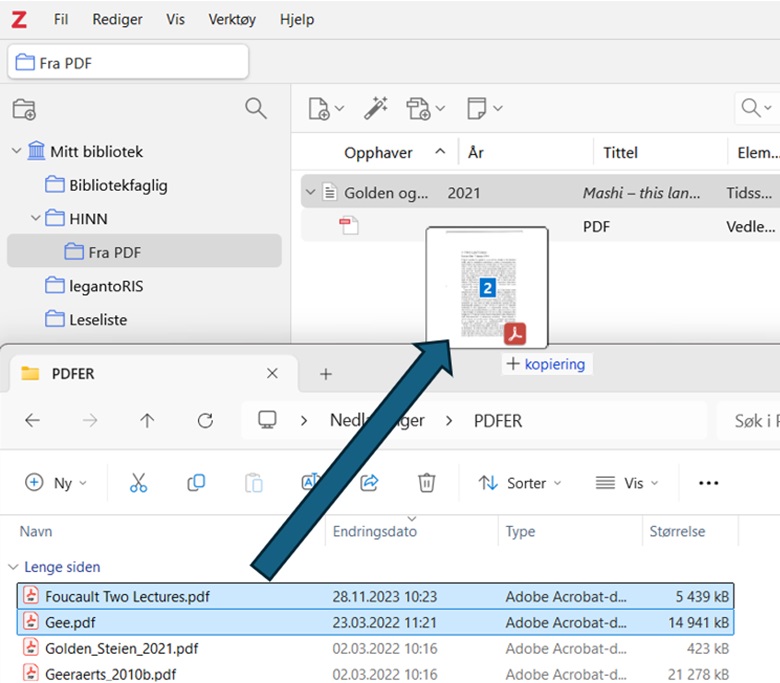
Task: Click the add item by identifier wand
Action: (376, 108)
